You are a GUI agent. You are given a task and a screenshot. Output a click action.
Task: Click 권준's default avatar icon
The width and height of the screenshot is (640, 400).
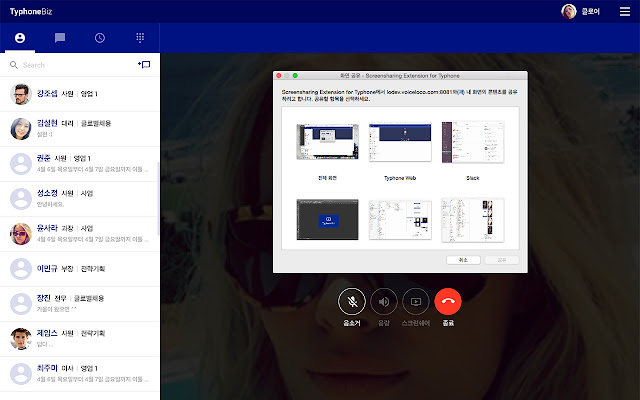click(21, 164)
